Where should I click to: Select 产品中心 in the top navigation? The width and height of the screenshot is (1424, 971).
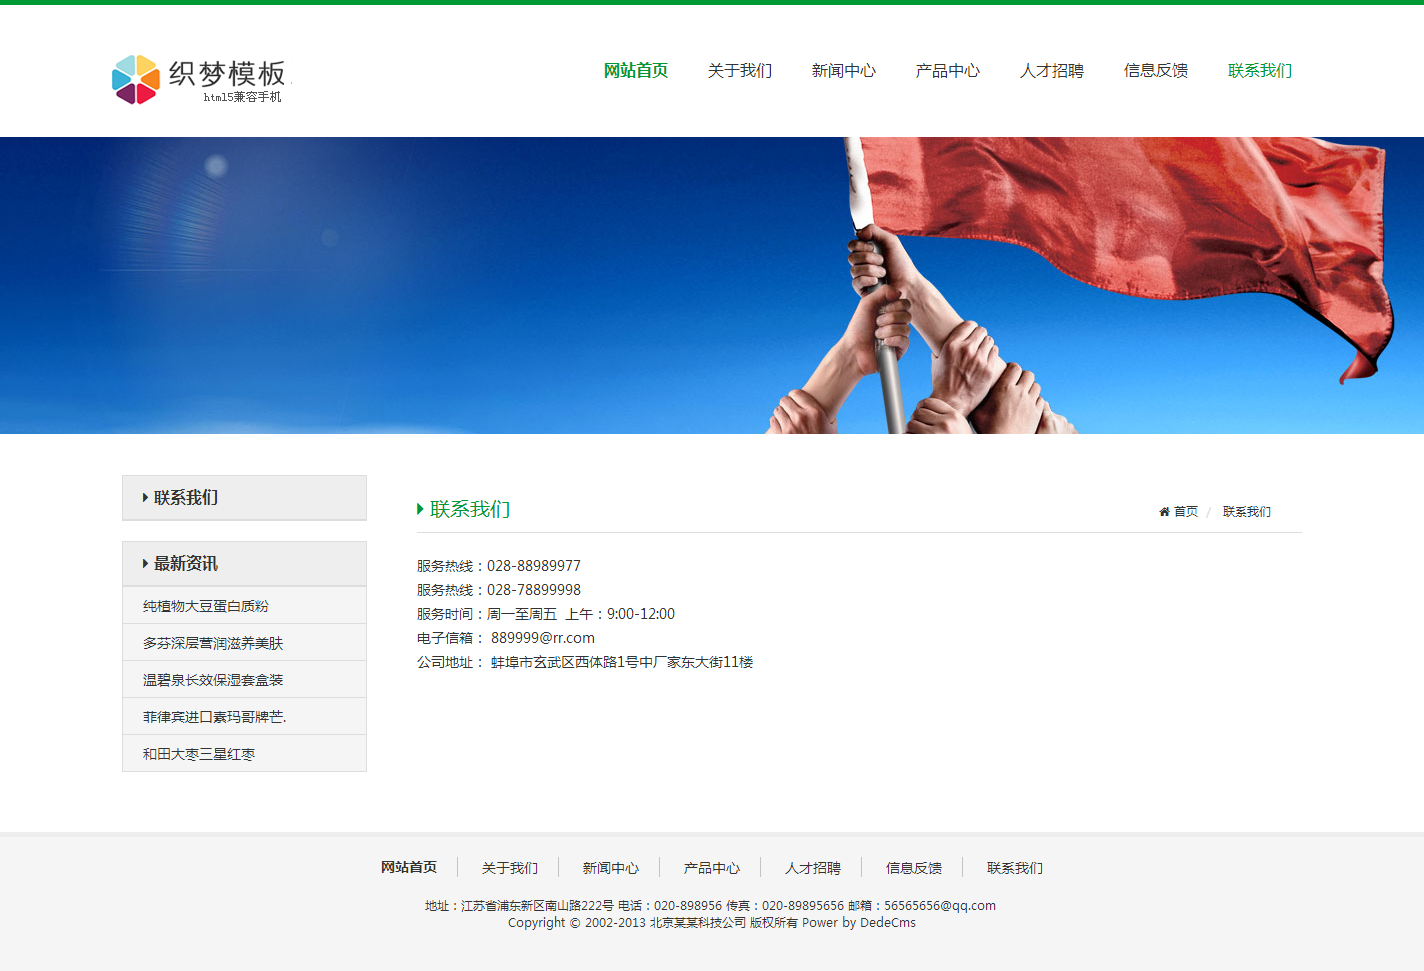[x=947, y=71]
